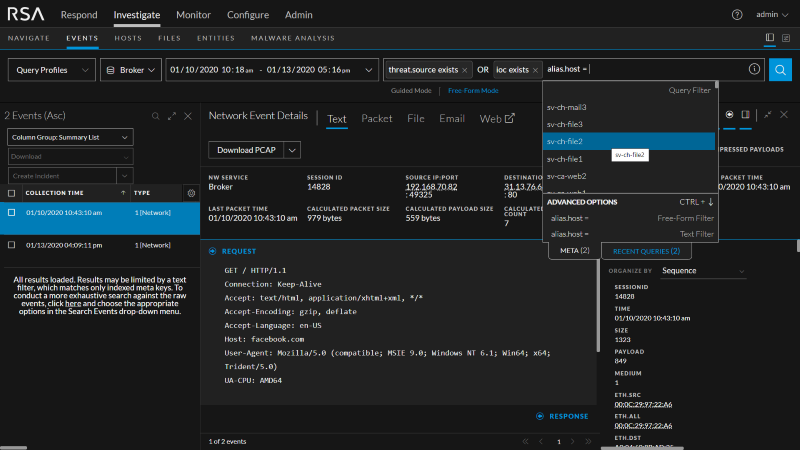Image resolution: width=800 pixels, height=450 pixels.
Task: Toggle the meta panel icon in details header
Action: tap(745, 115)
